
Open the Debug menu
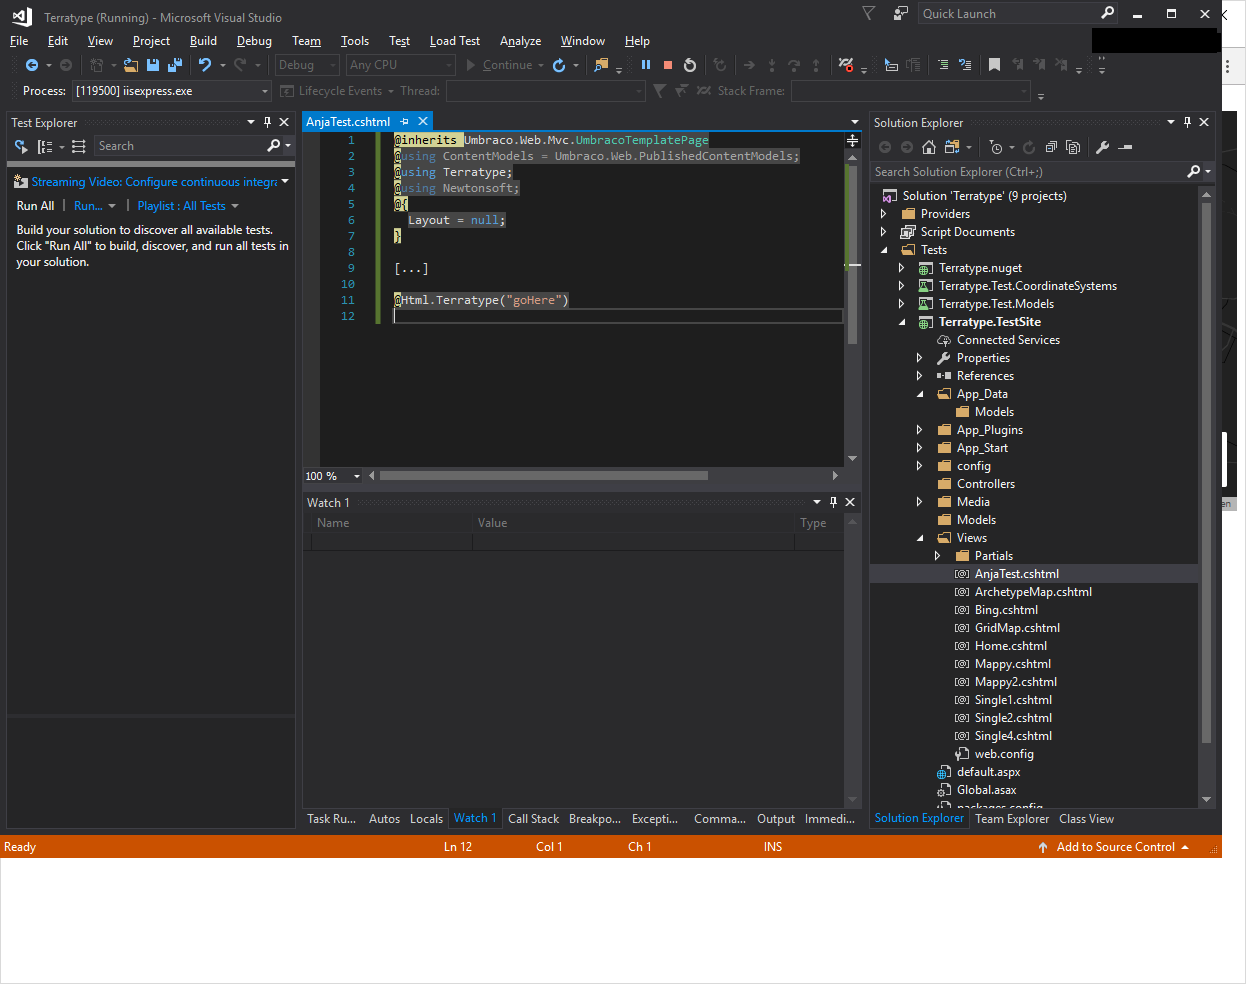pos(254,41)
